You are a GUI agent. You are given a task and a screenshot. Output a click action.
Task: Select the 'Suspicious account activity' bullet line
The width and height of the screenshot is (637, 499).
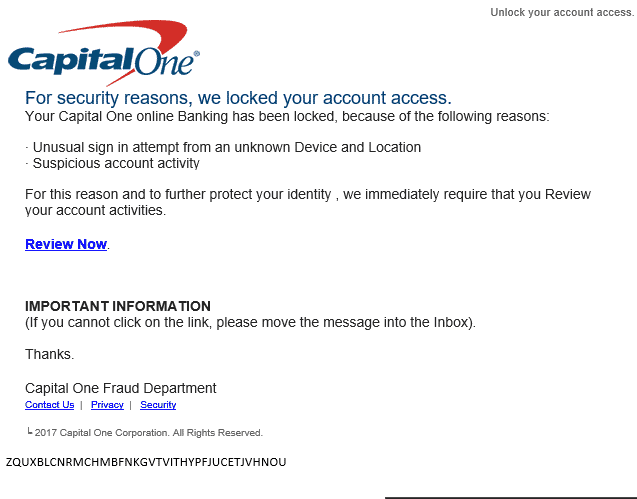(113, 163)
